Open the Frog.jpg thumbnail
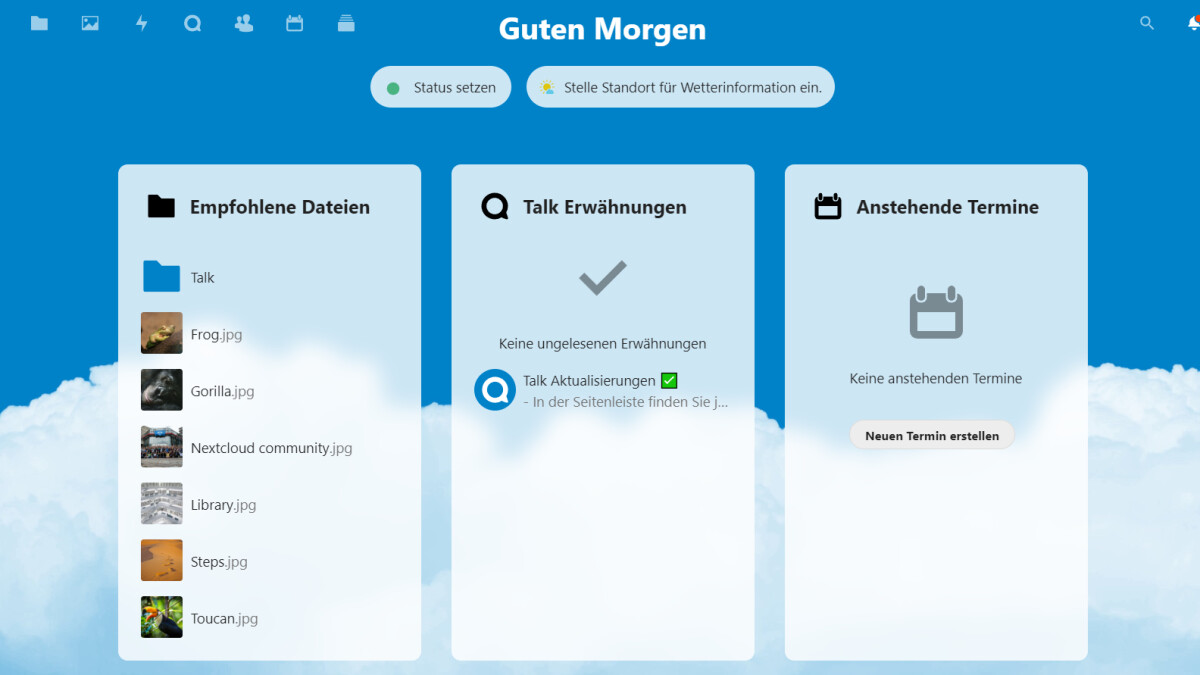Screen dimensions: 1200x675 tap(161, 334)
